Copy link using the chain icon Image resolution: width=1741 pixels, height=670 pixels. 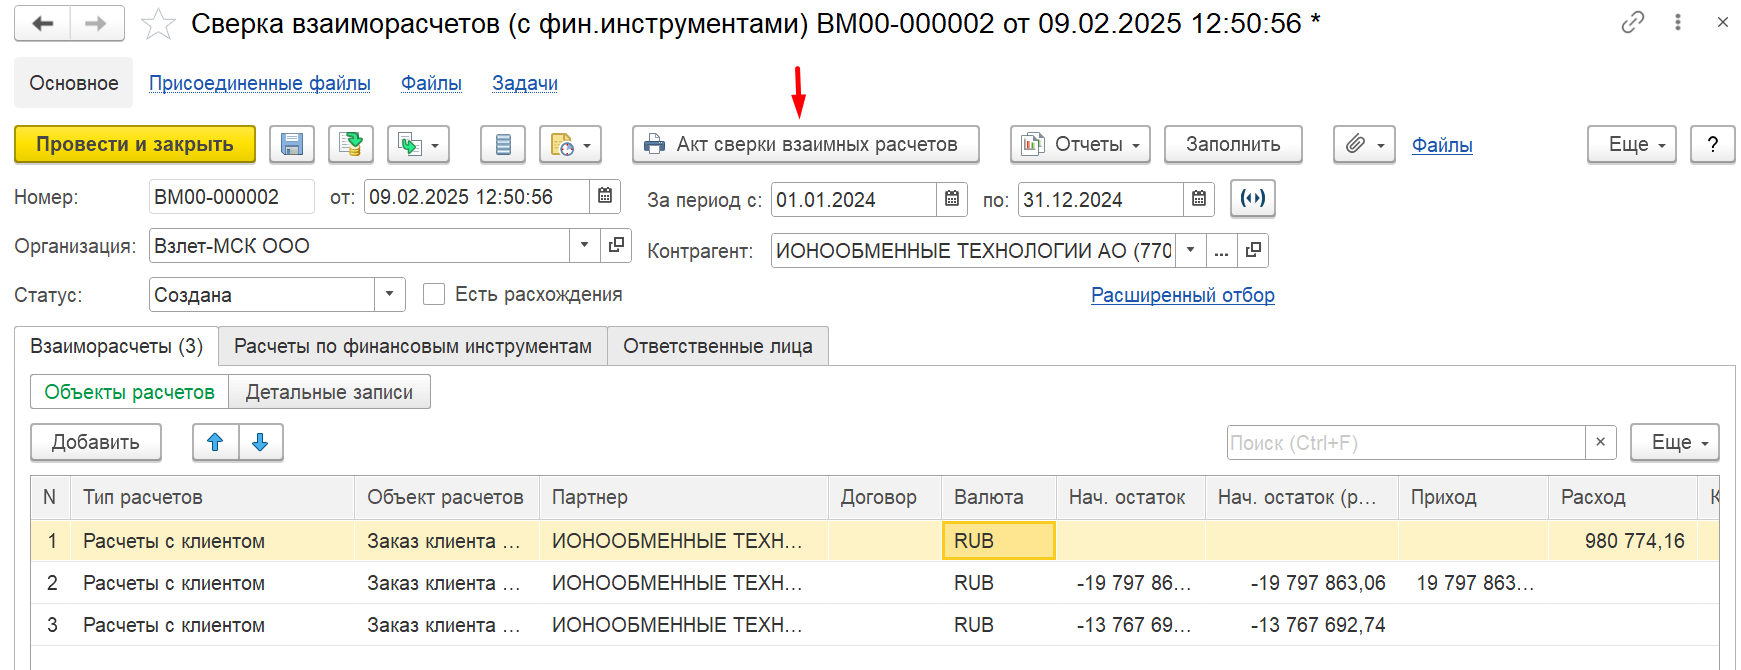(x=1632, y=22)
